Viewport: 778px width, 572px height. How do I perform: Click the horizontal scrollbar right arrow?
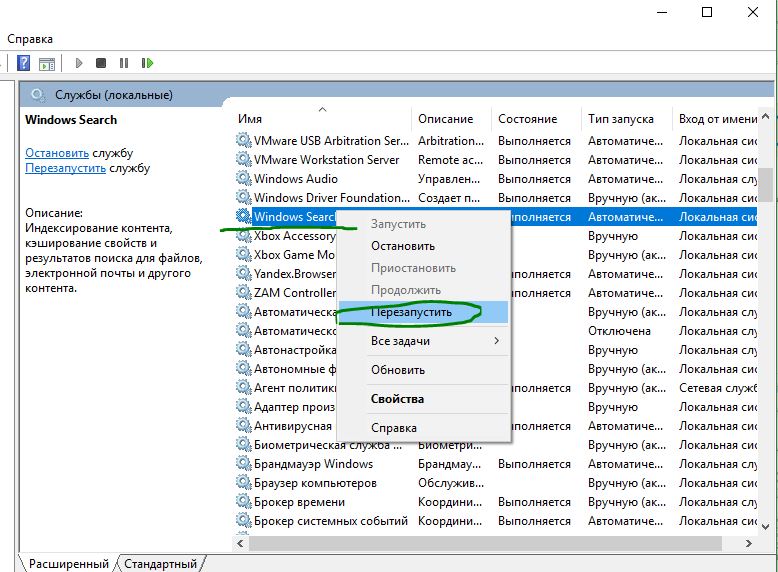[x=749, y=544]
